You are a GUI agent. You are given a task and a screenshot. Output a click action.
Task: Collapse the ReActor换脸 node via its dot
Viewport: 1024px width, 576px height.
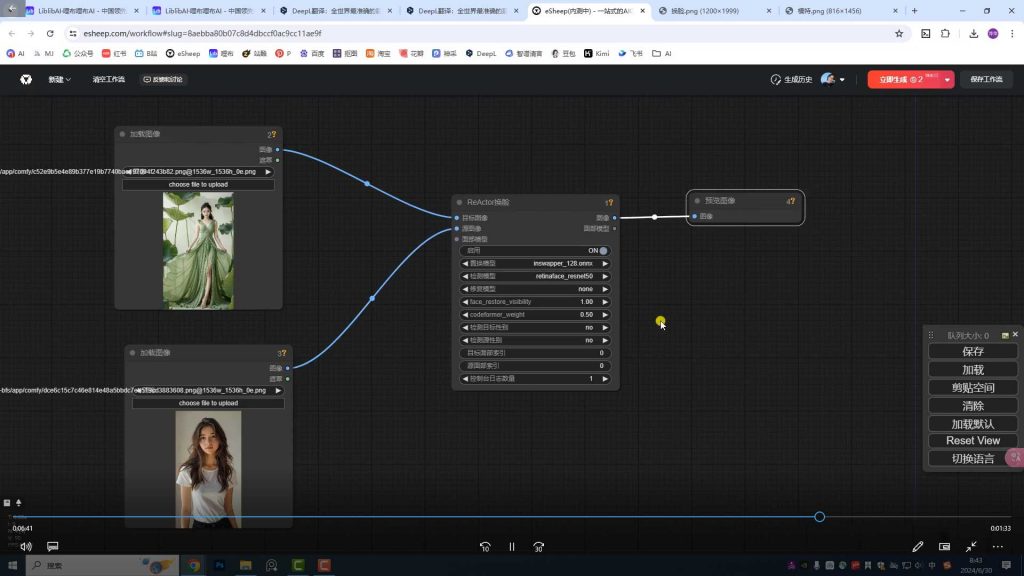coord(460,202)
